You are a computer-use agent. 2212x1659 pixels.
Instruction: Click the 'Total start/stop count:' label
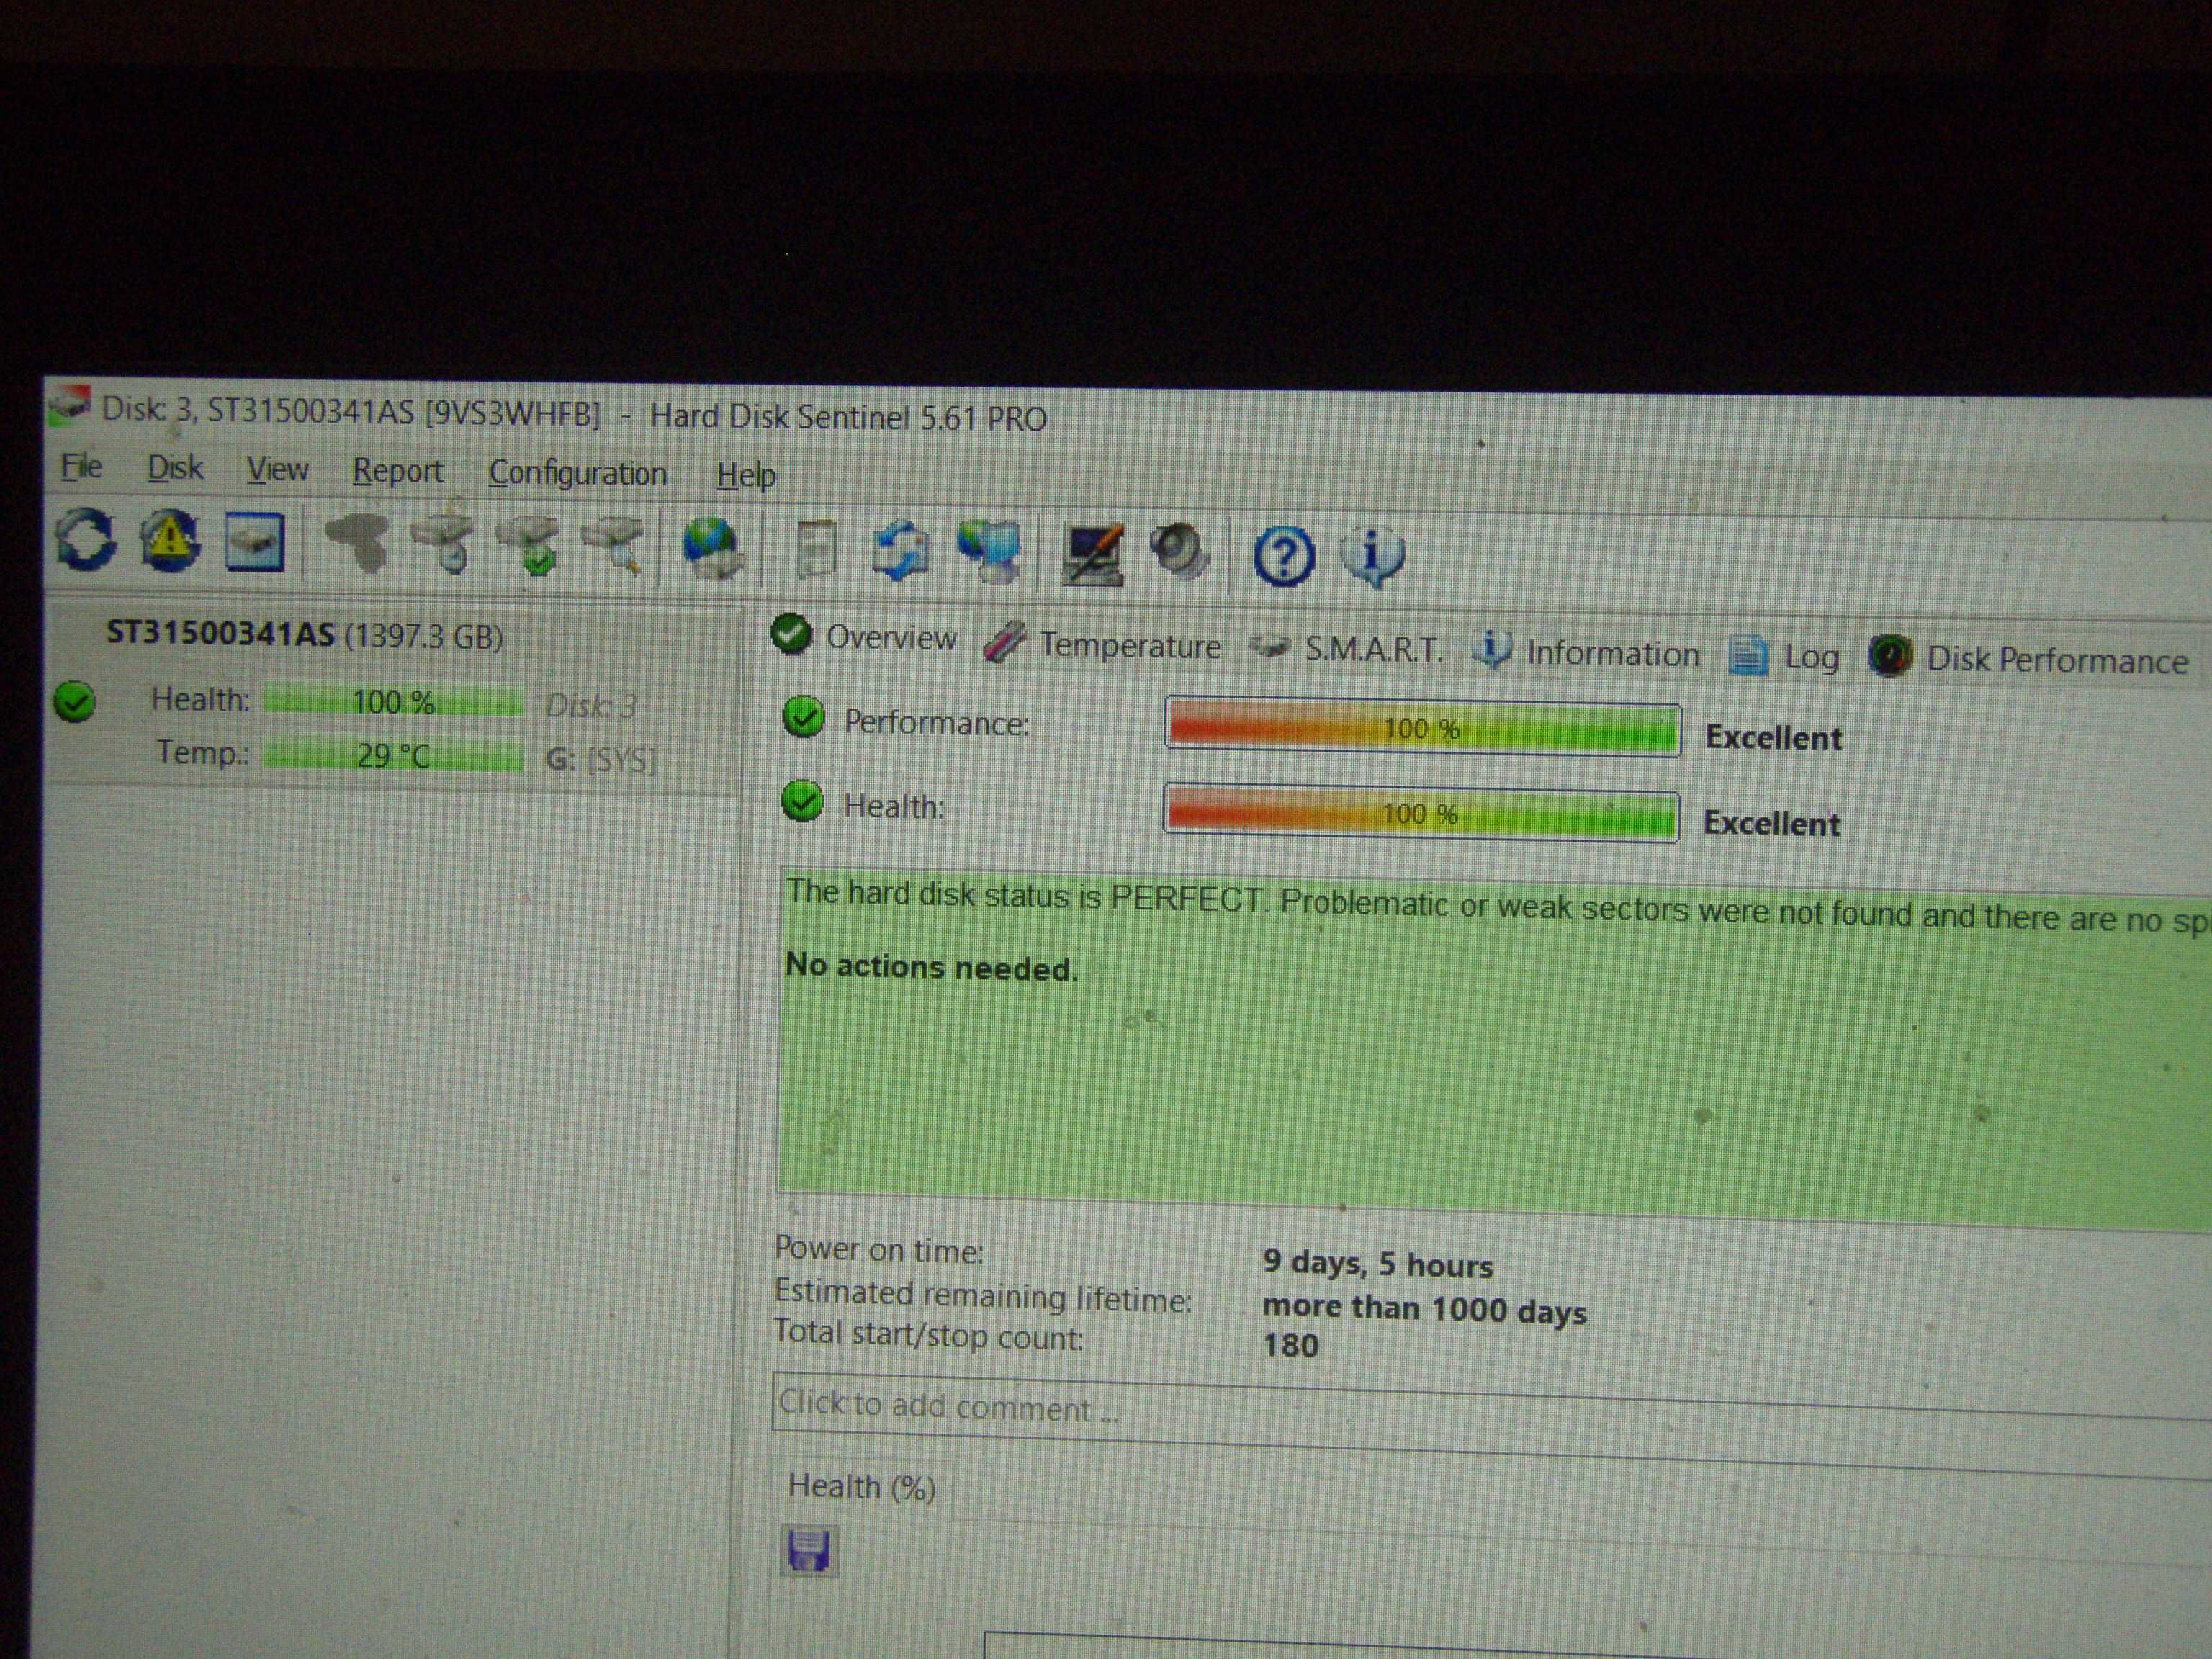click(x=929, y=1335)
